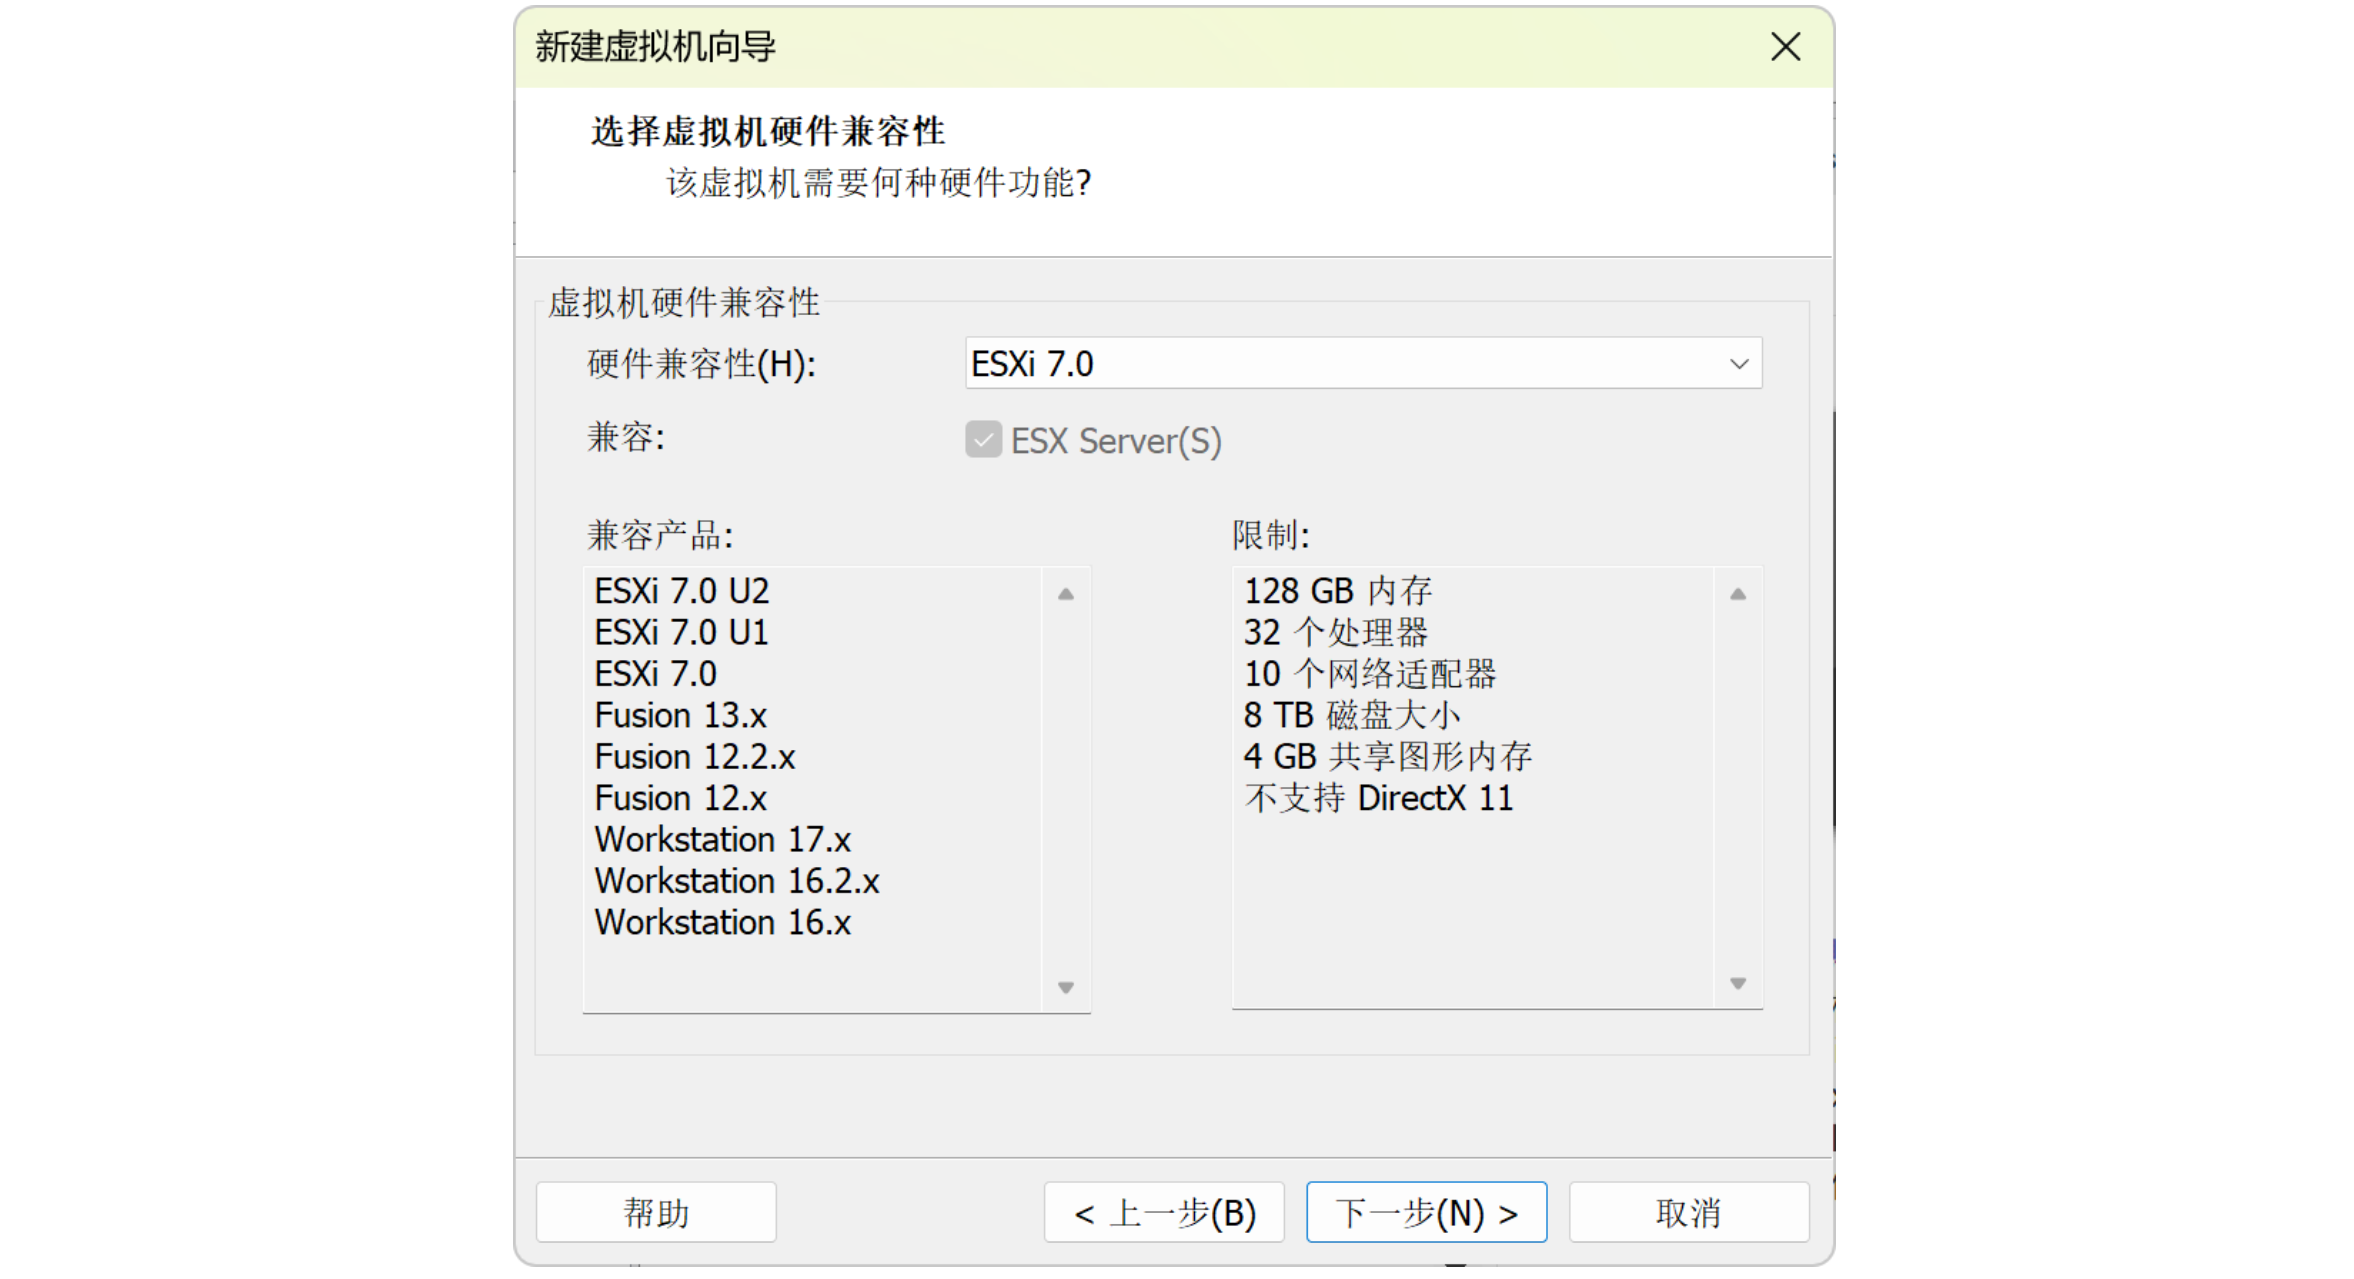Go back with 上一步(B) button

click(1164, 1213)
